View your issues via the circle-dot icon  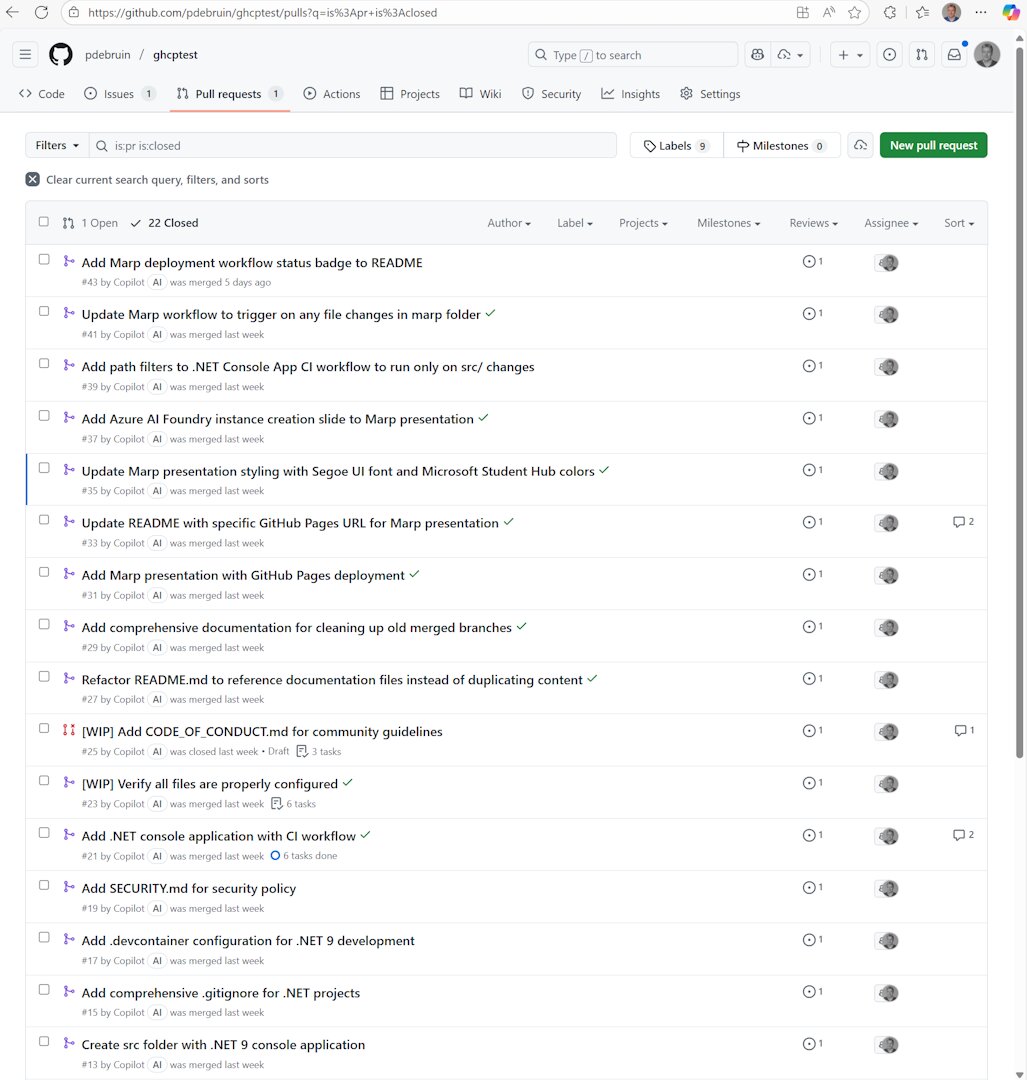point(889,54)
